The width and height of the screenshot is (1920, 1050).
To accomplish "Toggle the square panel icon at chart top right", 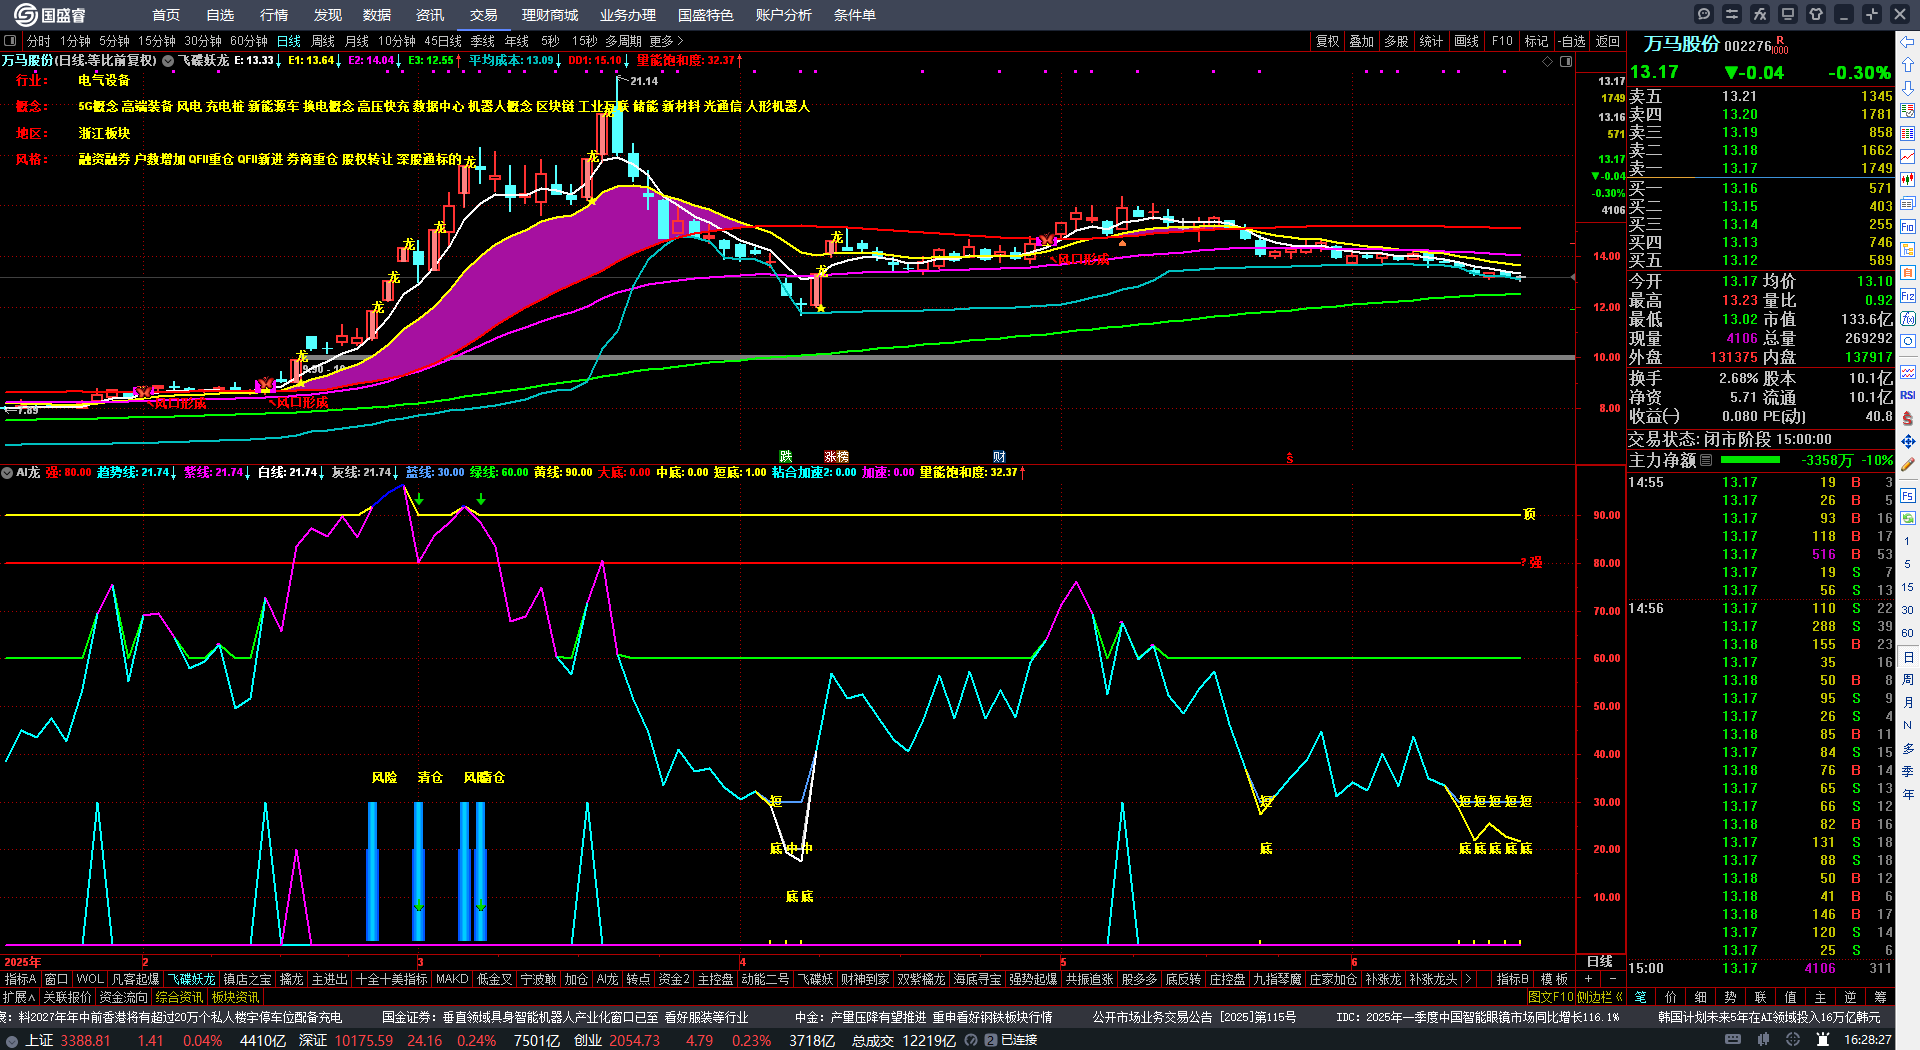I will [1566, 61].
